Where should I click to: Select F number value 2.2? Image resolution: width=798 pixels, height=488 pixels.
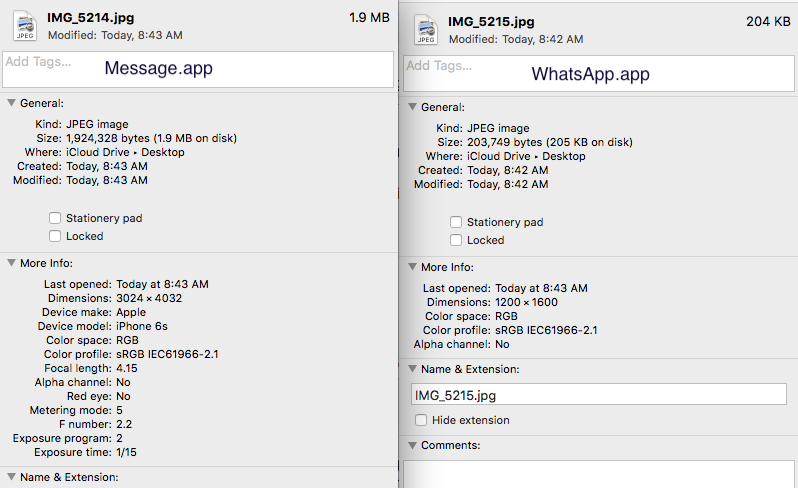coord(124,424)
